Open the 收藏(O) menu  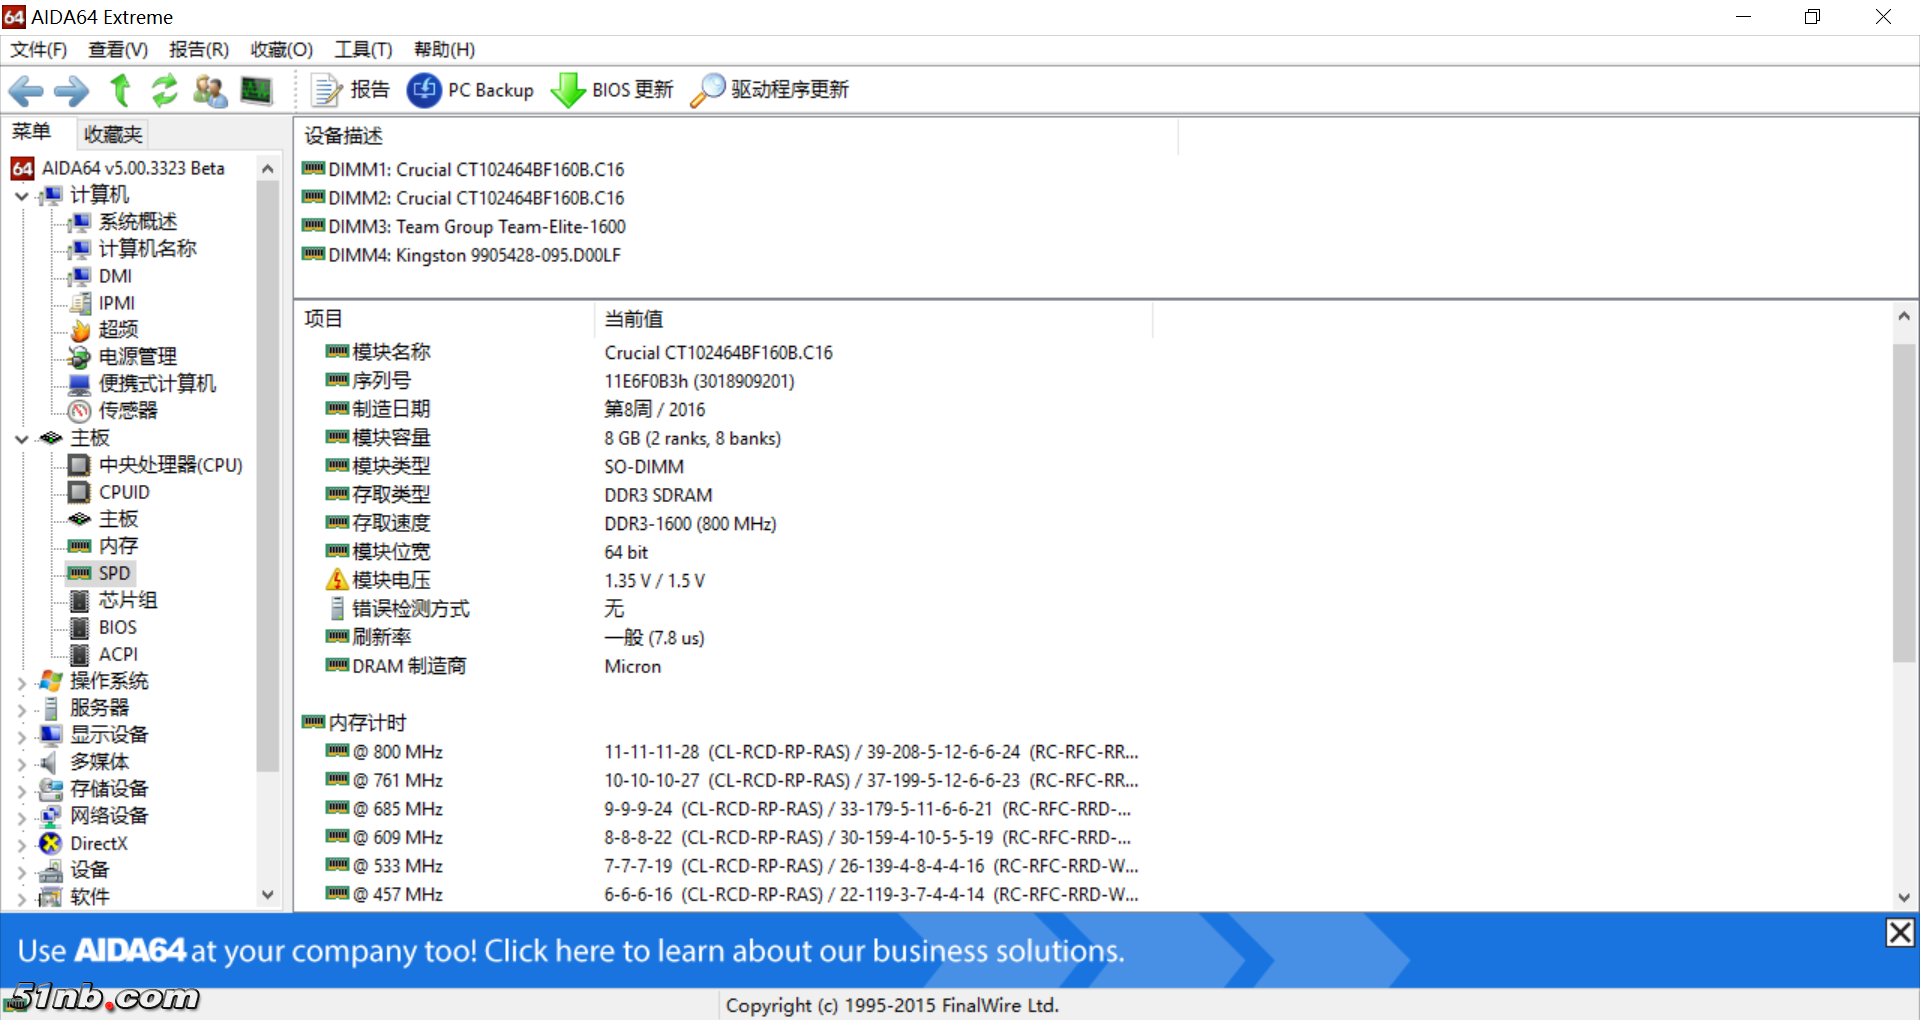281,49
